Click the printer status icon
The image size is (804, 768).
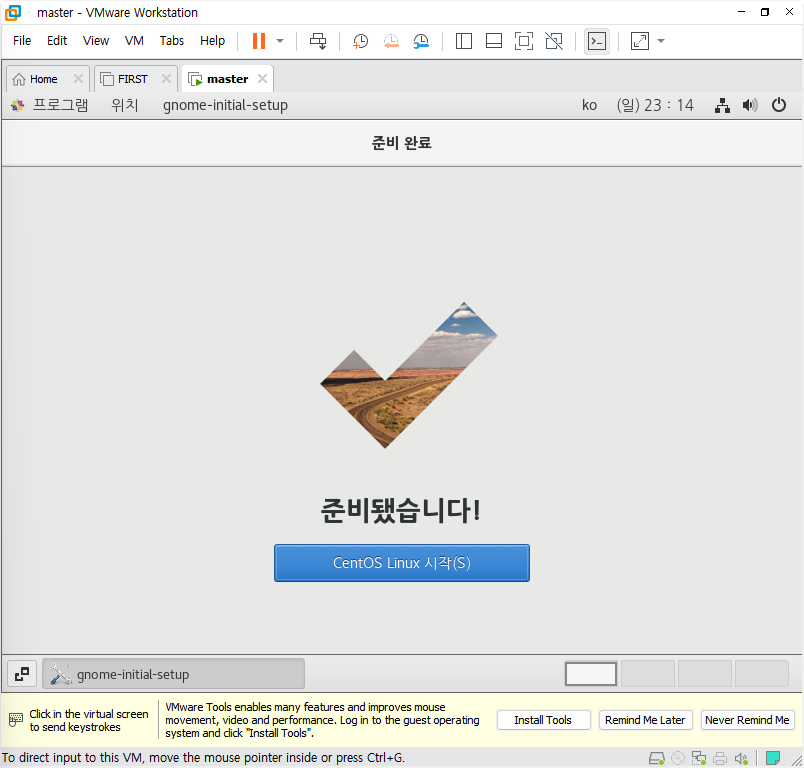[x=719, y=758]
